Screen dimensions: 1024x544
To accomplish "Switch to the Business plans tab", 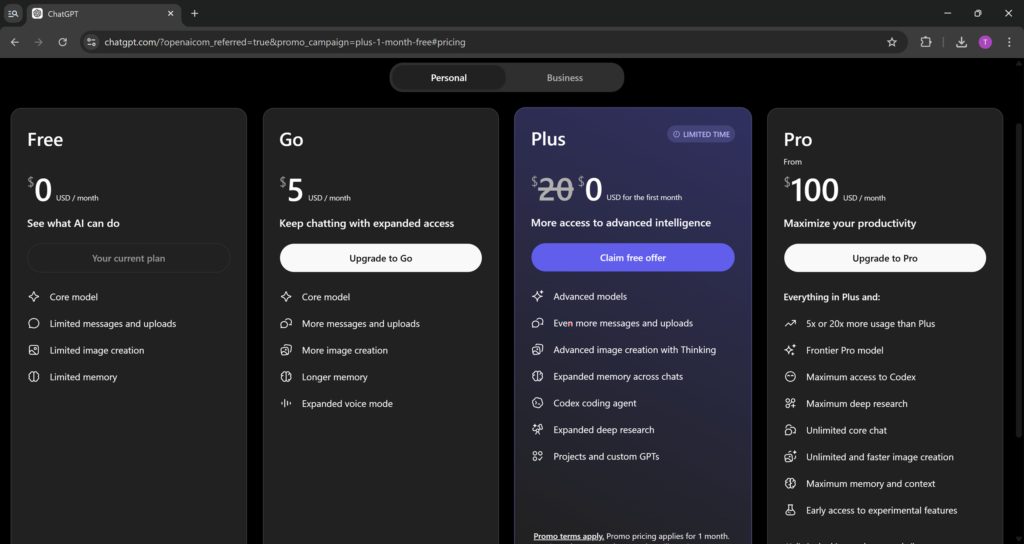I will [565, 78].
